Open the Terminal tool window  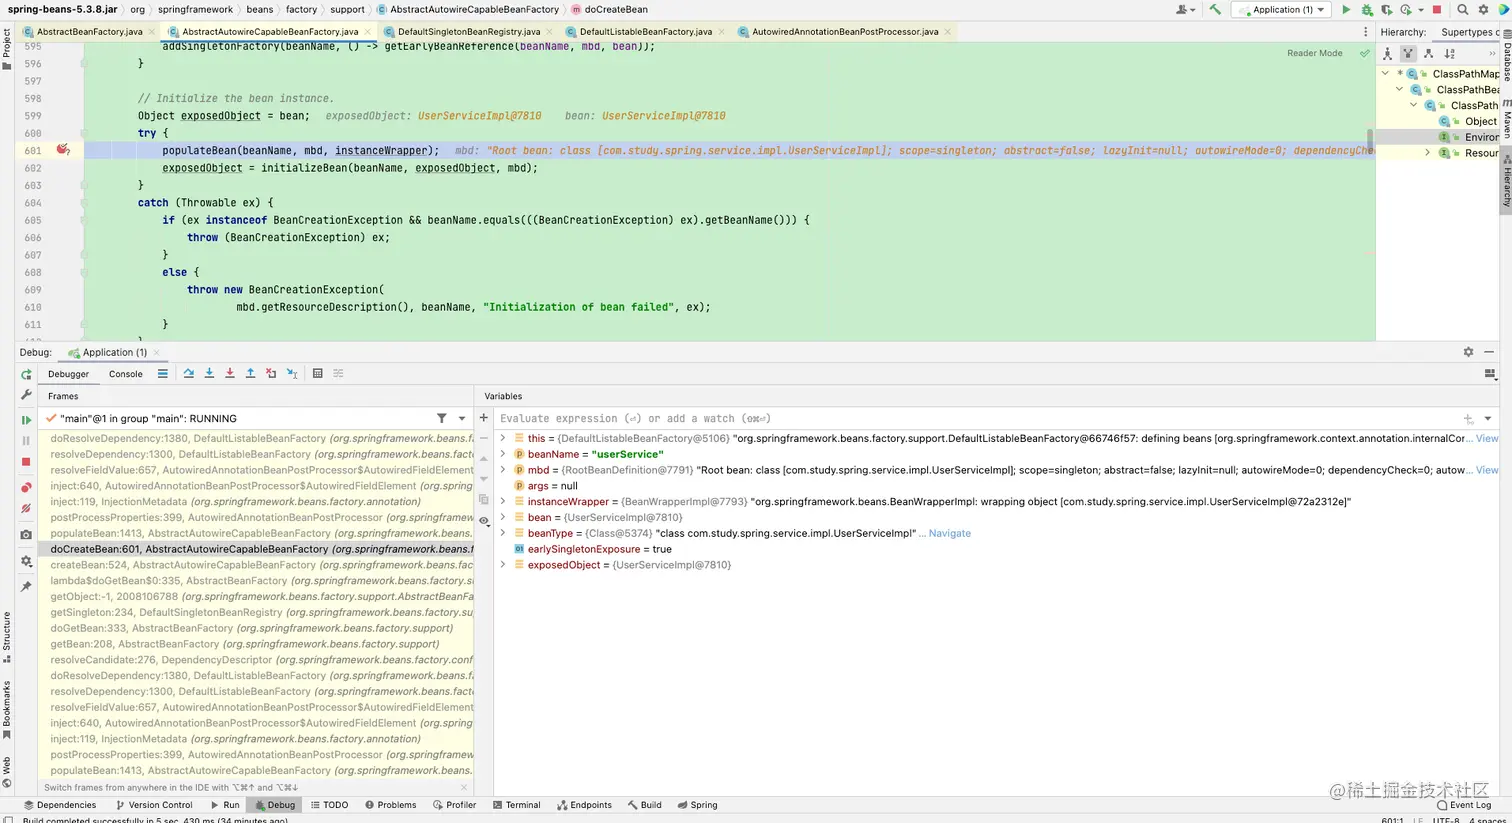pos(516,805)
